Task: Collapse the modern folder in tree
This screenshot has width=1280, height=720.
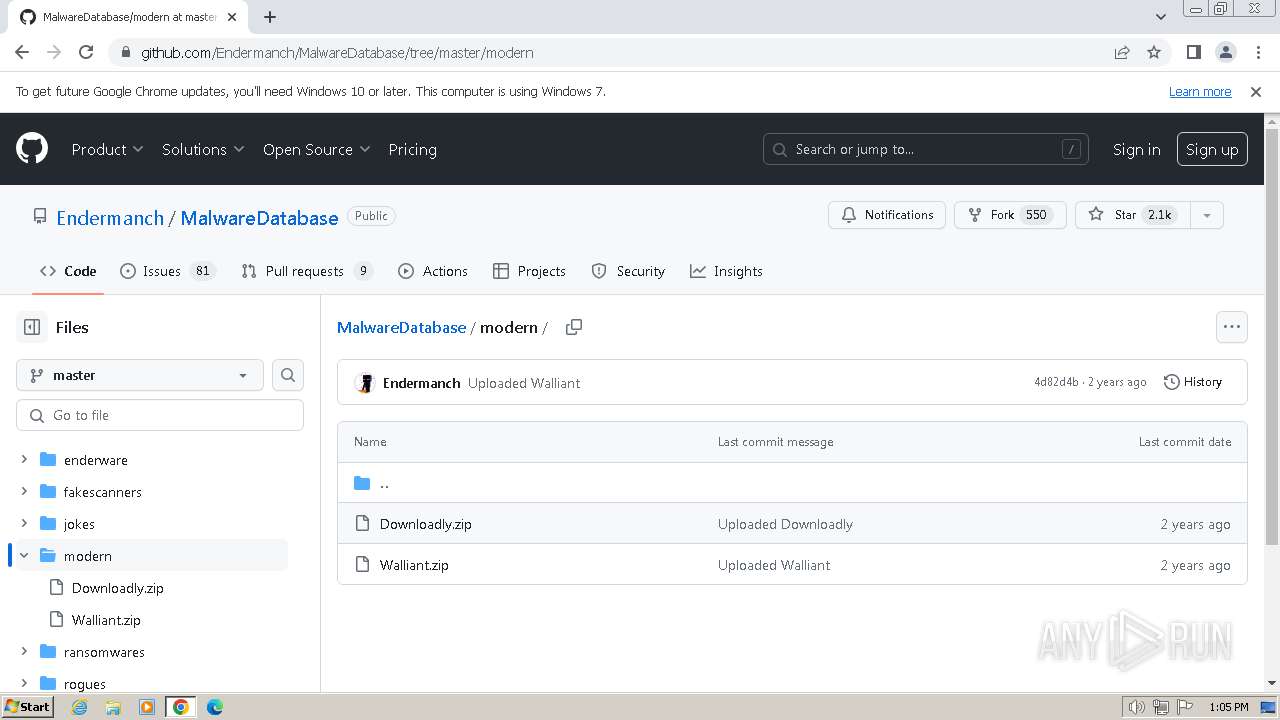Action: 24,556
